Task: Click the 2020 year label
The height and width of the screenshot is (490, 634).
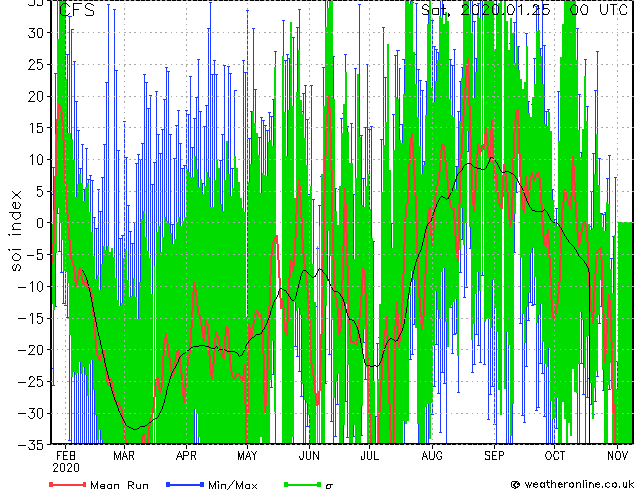Action: [x=66, y=468]
